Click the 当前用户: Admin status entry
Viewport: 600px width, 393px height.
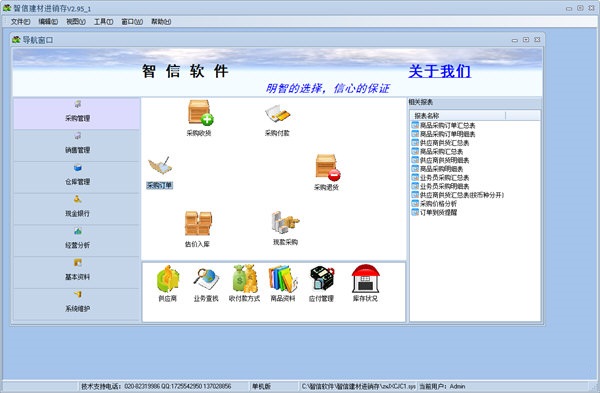click(442, 386)
